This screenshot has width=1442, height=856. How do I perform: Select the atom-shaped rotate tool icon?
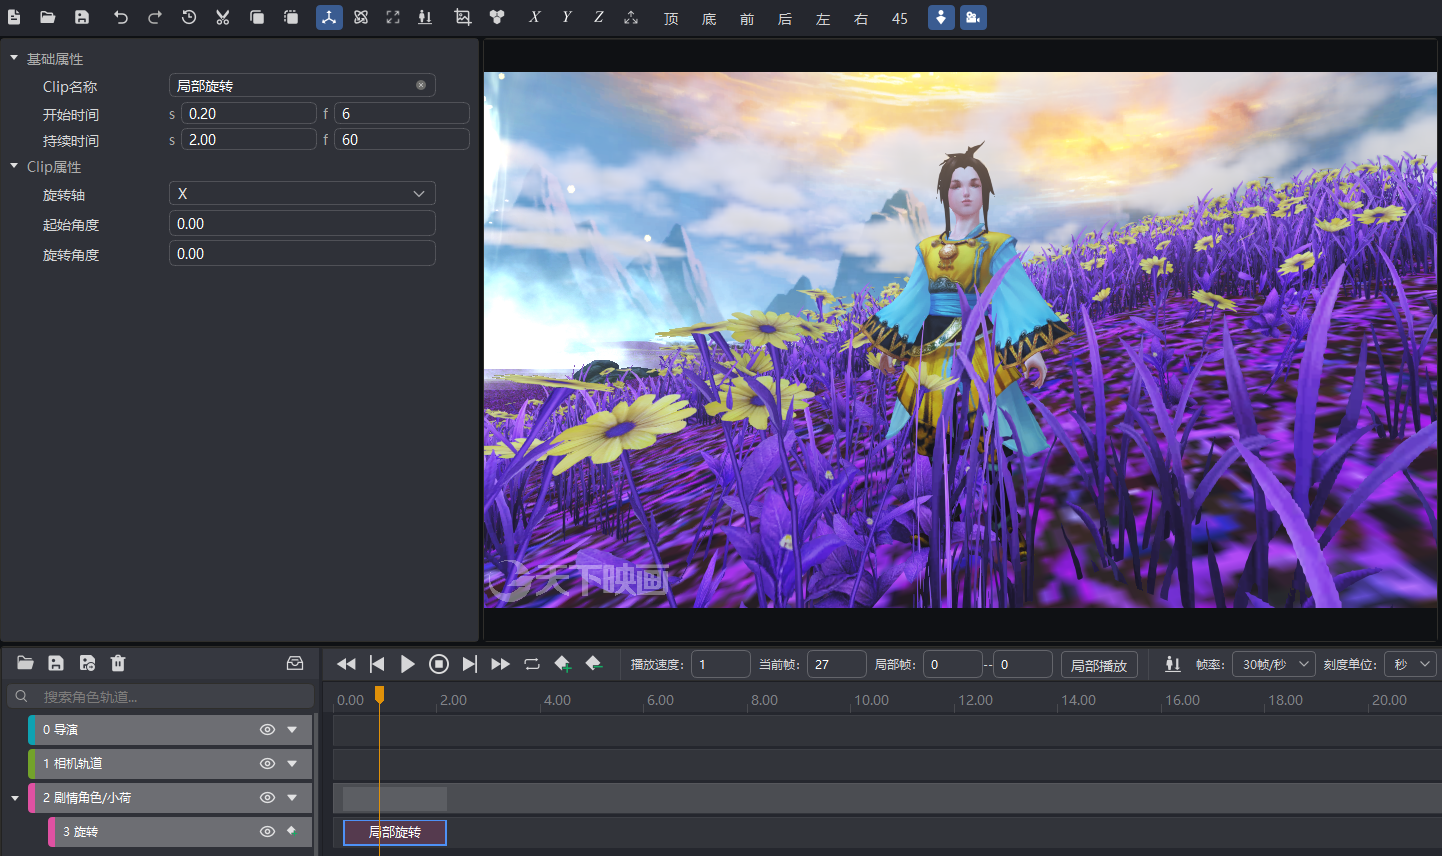(x=361, y=17)
